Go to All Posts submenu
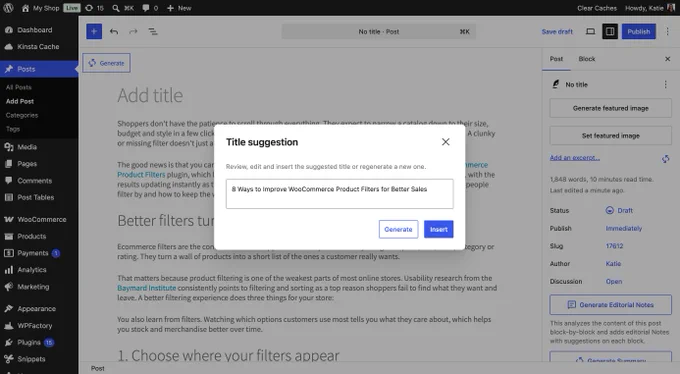Screen dimensions: 680x374 coord(19,87)
